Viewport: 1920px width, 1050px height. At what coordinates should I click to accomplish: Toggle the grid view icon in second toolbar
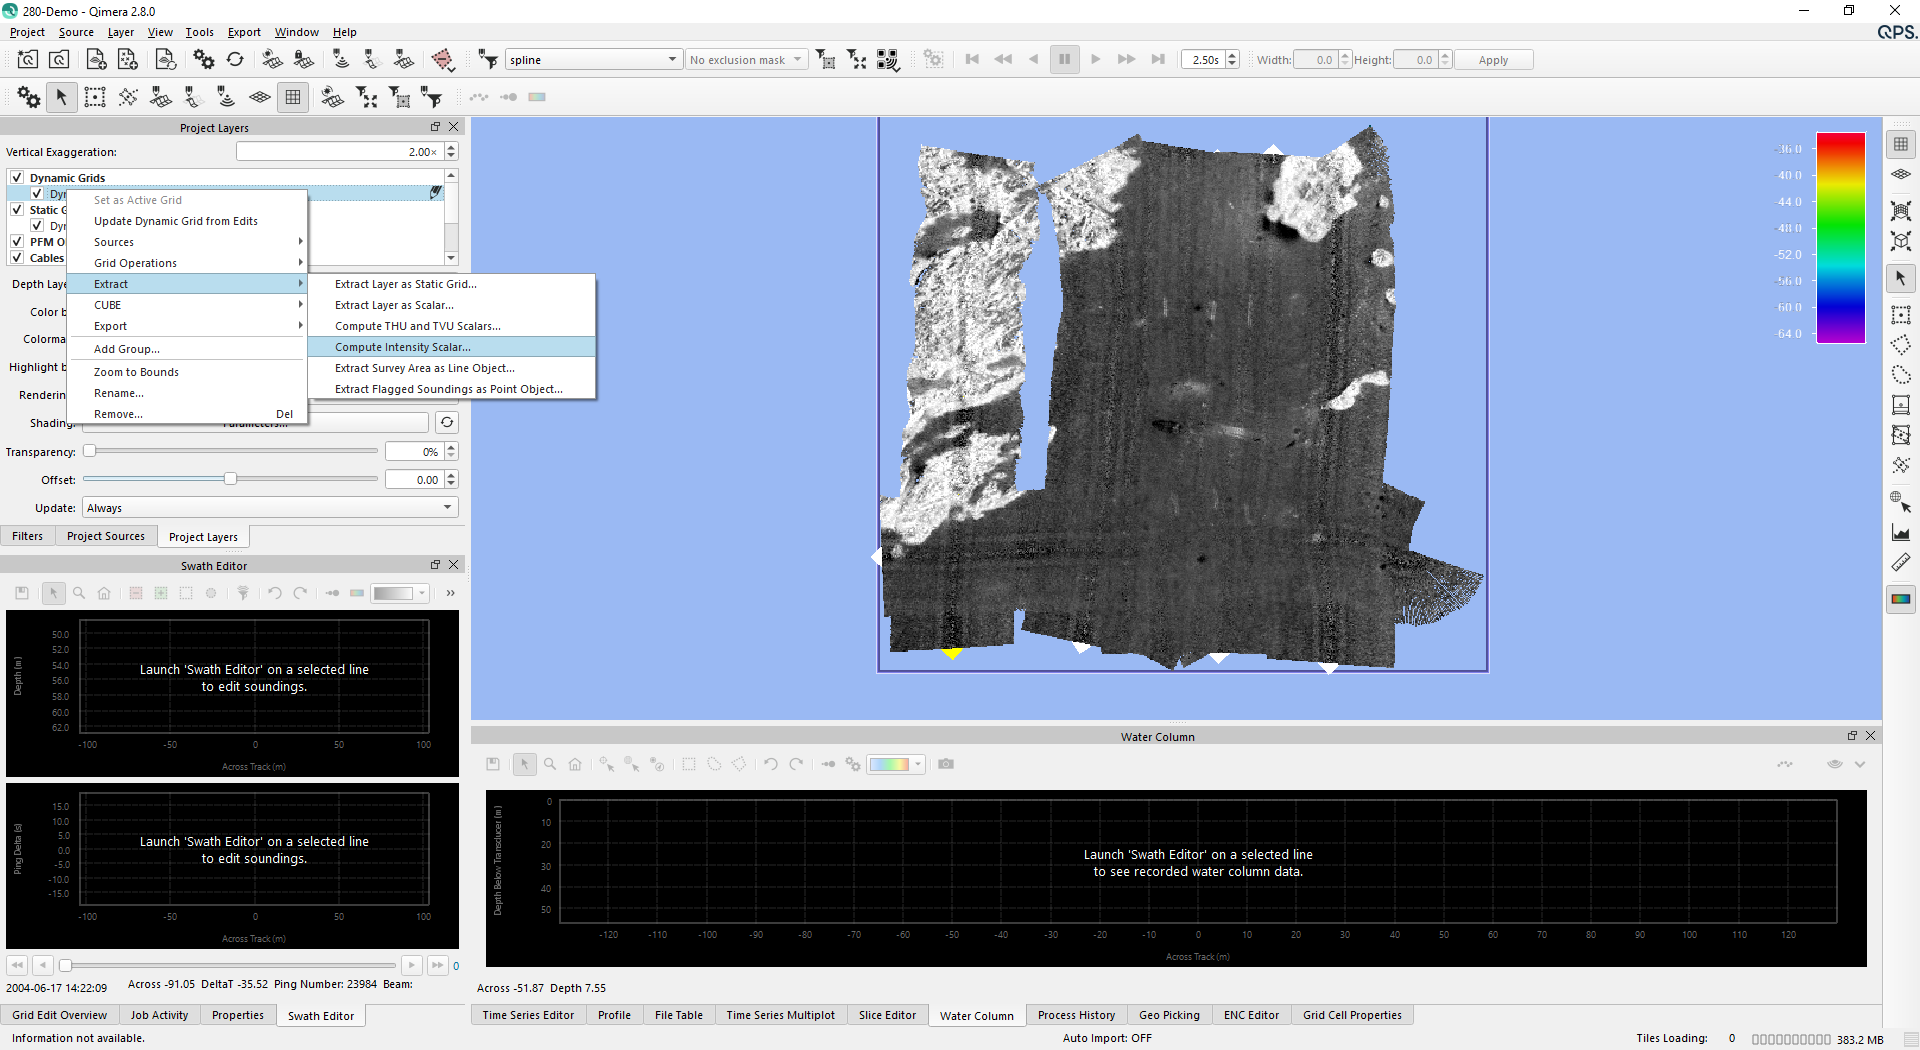tap(293, 97)
